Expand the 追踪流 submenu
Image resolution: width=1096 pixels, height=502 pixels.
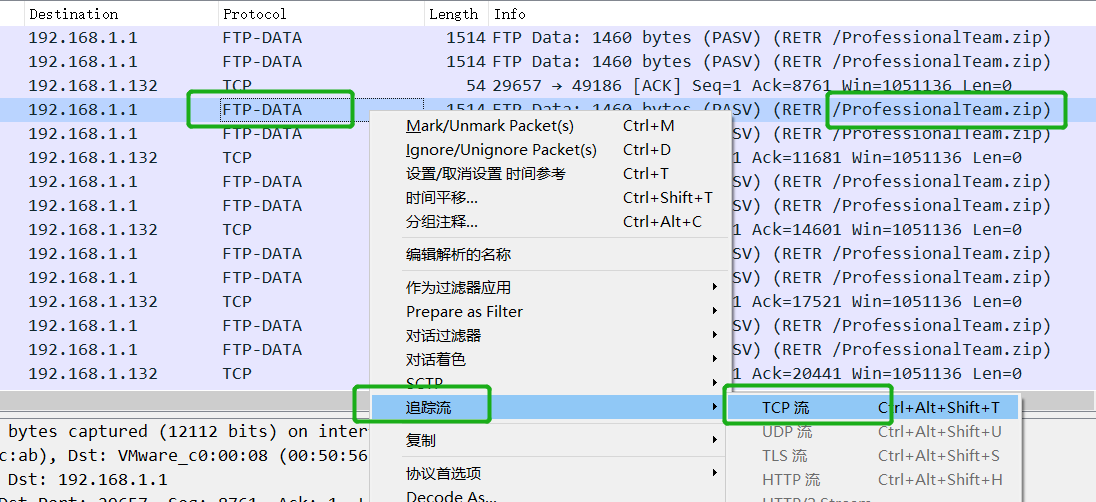[550, 408]
